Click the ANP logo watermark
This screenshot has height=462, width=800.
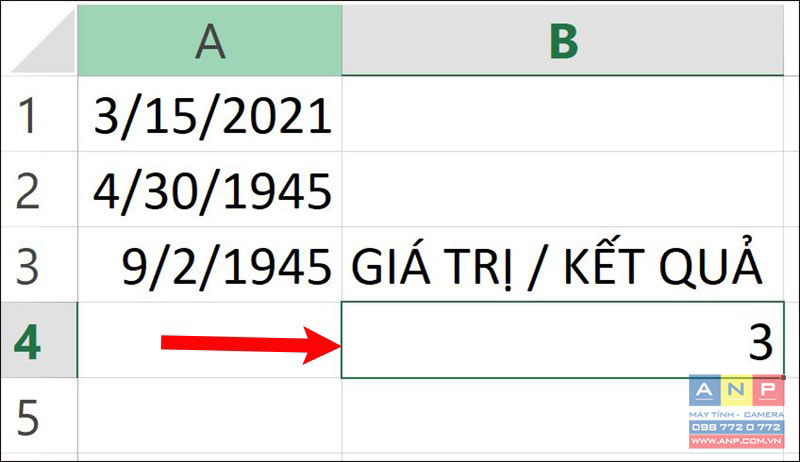tap(736, 391)
